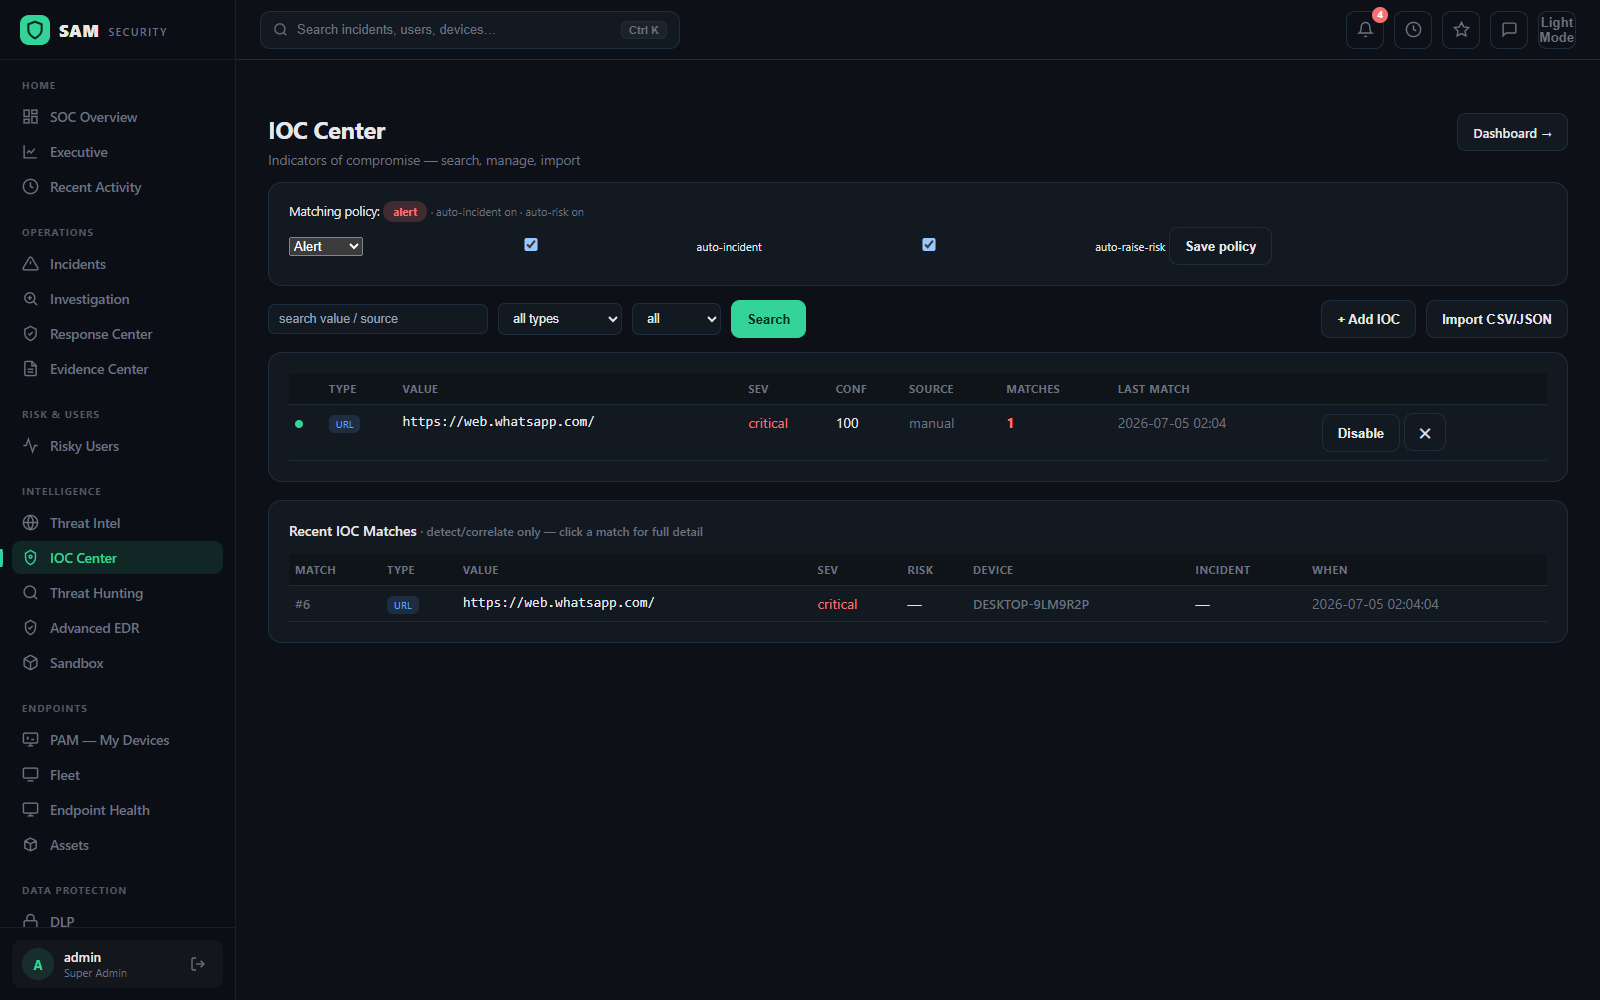Disable the web.whatsapp.com IOC

(1360, 433)
